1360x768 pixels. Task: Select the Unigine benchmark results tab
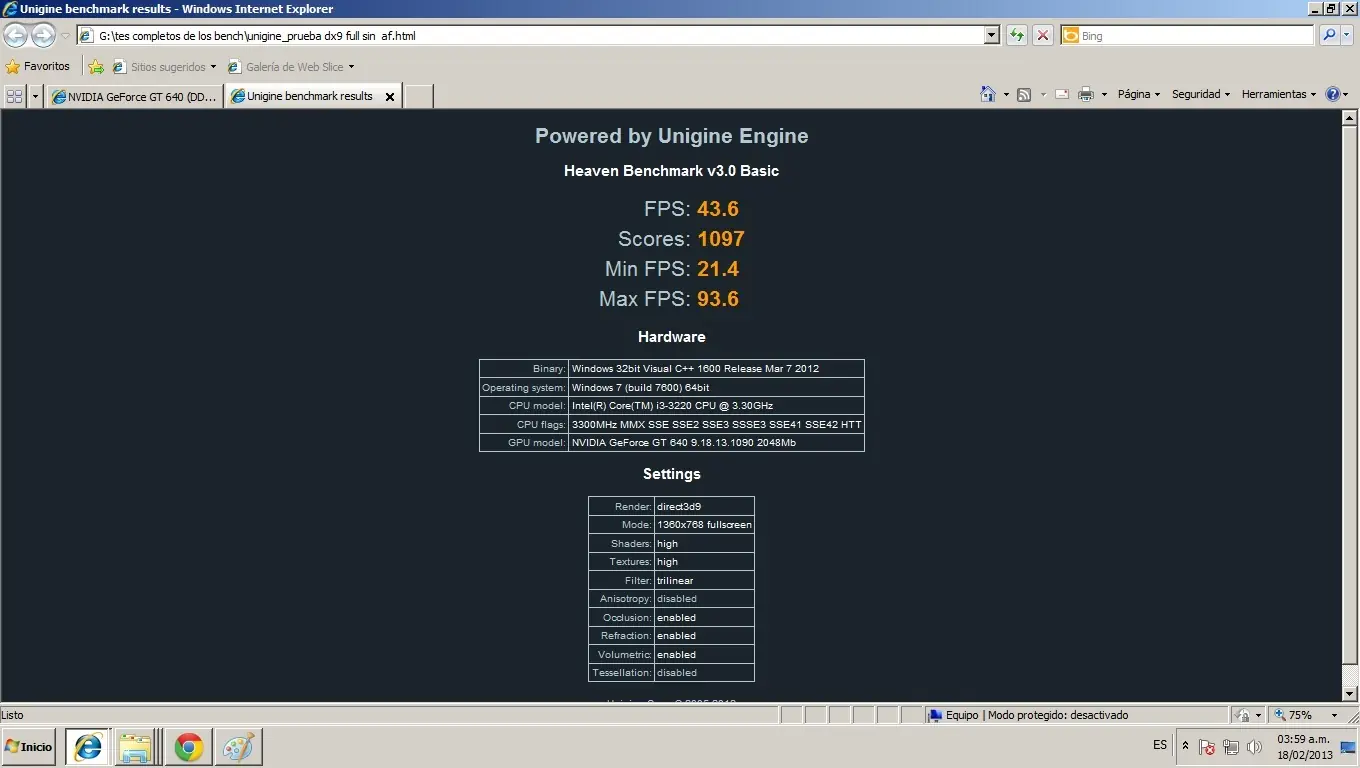[x=313, y=96]
